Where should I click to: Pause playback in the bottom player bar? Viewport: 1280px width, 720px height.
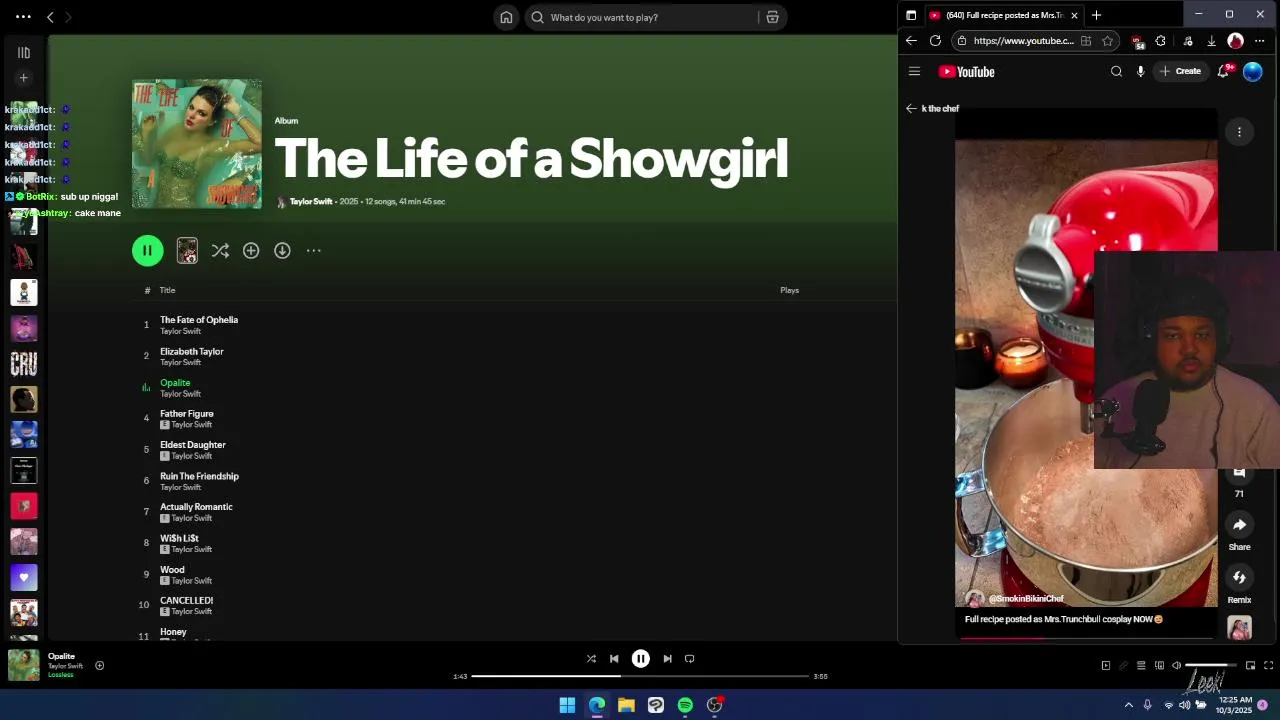tap(641, 659)
